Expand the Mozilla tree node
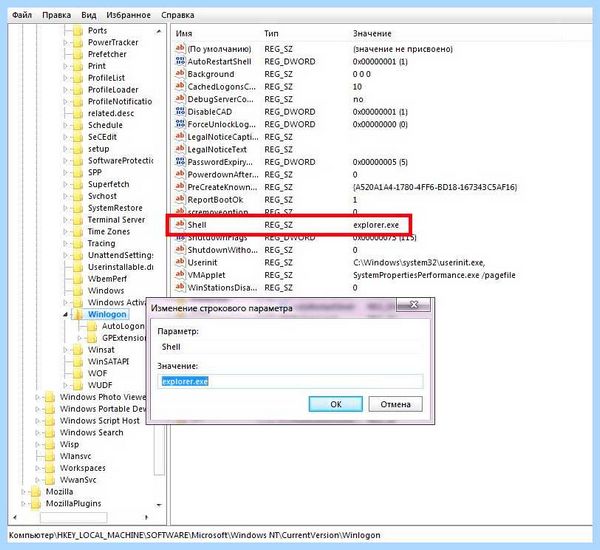Image resolution: width=600 pixels, height=550 pixels. point(23,491)
